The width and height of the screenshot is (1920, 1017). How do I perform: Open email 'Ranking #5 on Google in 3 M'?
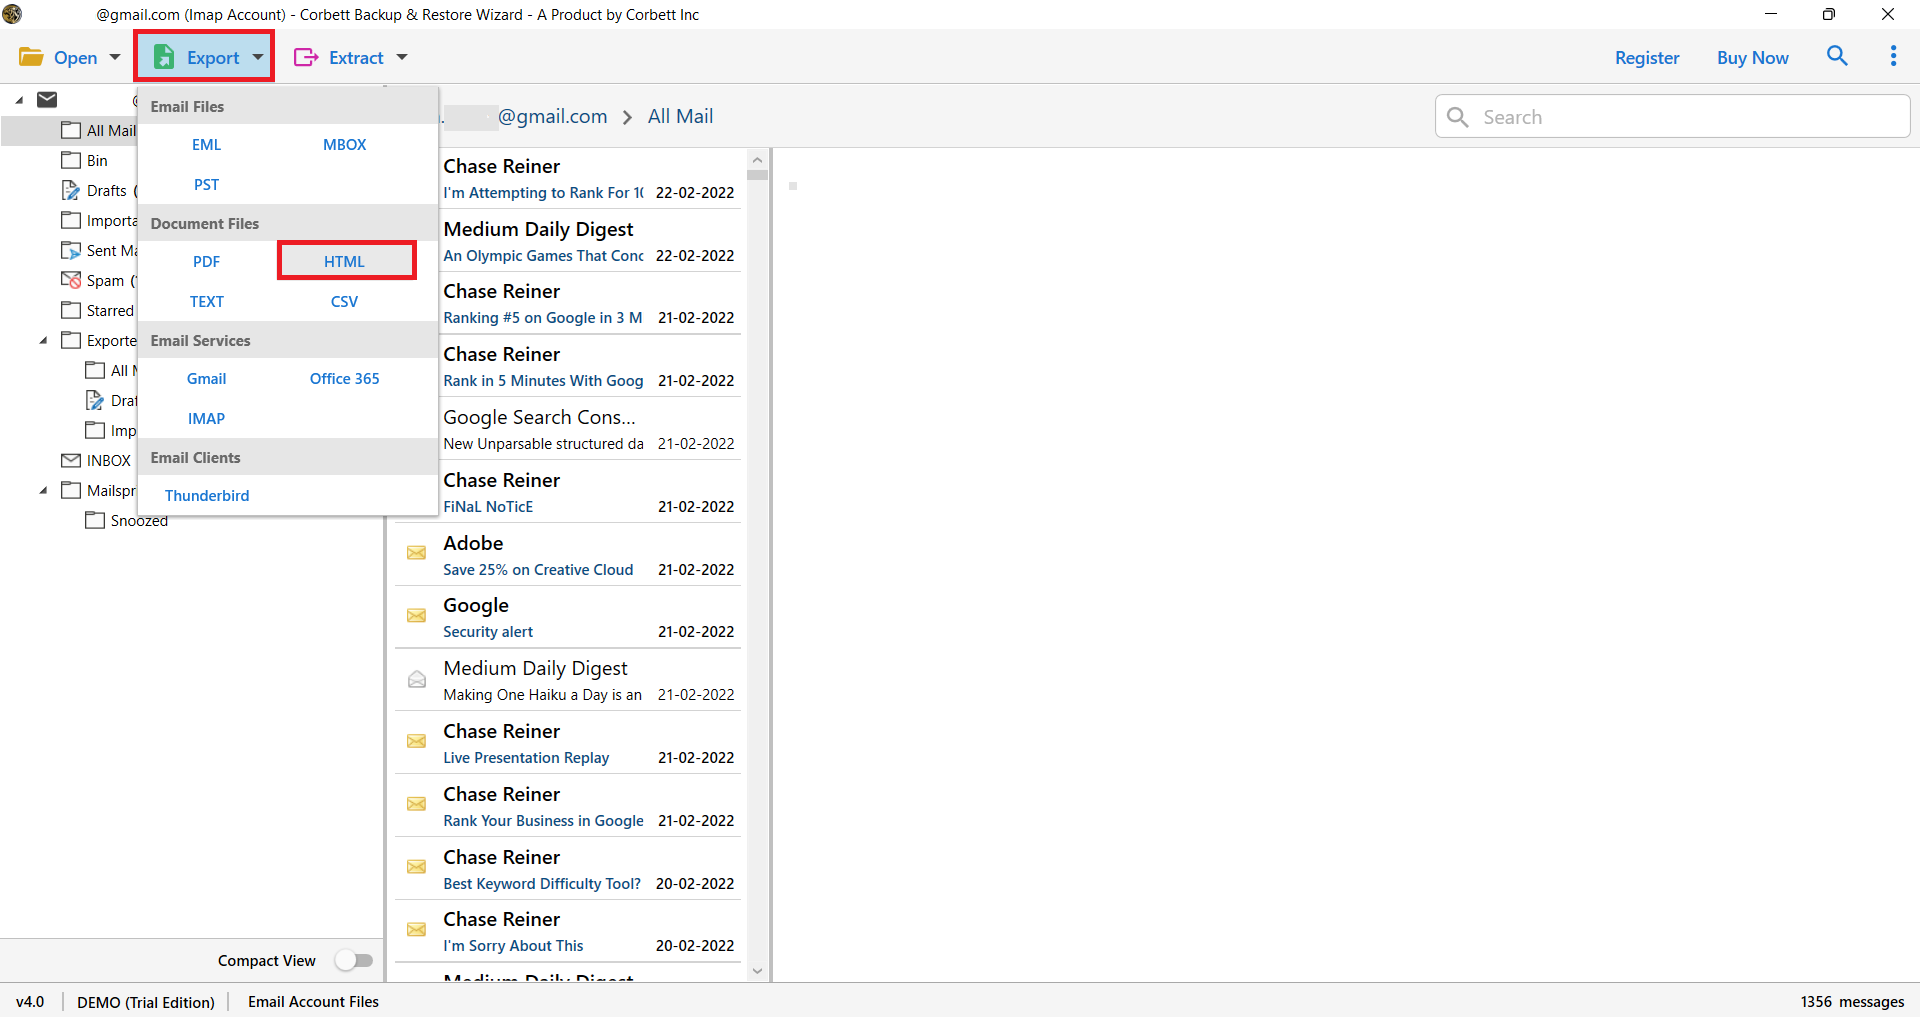[x=567, y=304]
